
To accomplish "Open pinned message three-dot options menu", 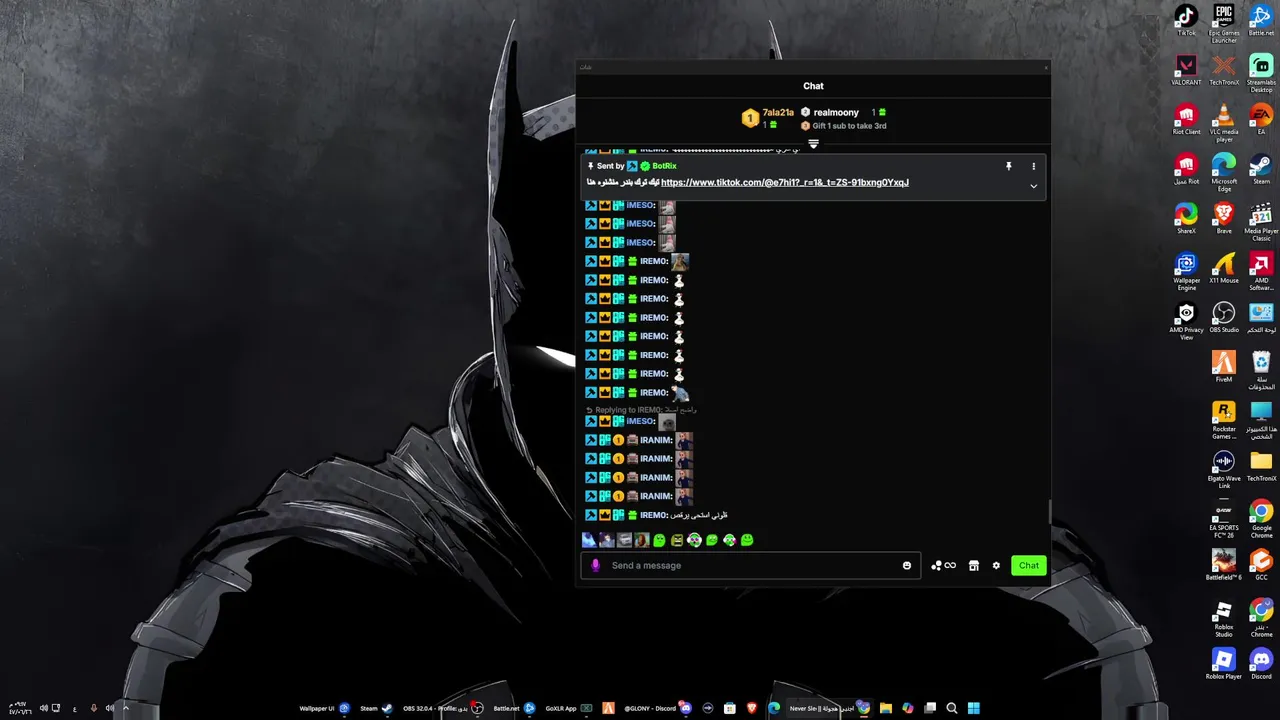I will click(1034, 166).
